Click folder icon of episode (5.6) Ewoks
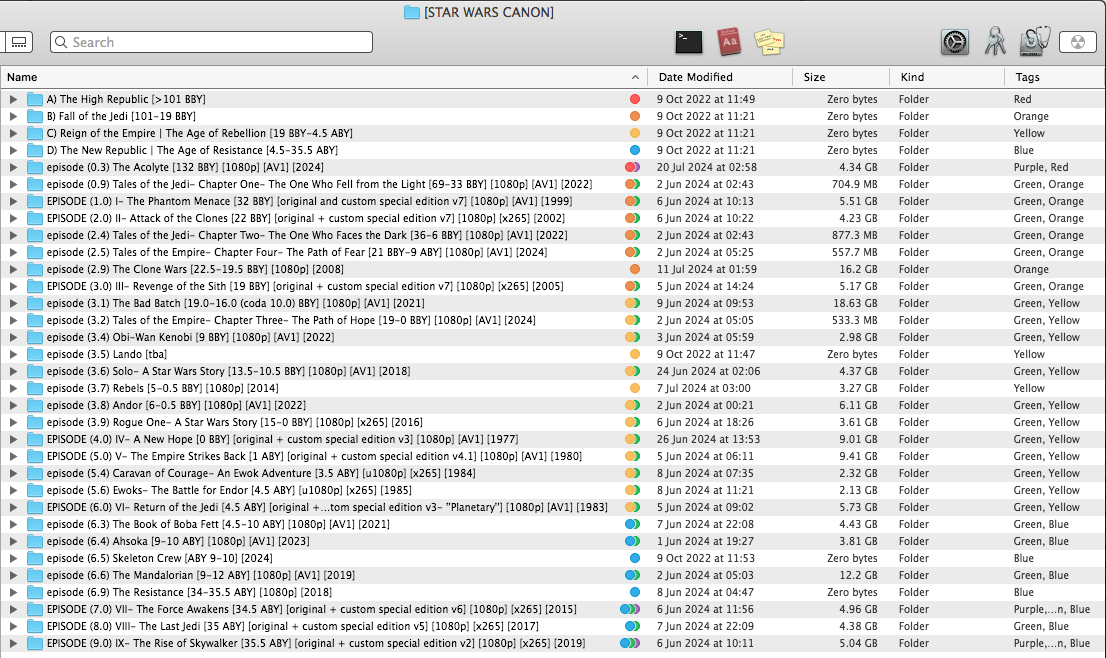 point(35,490)
